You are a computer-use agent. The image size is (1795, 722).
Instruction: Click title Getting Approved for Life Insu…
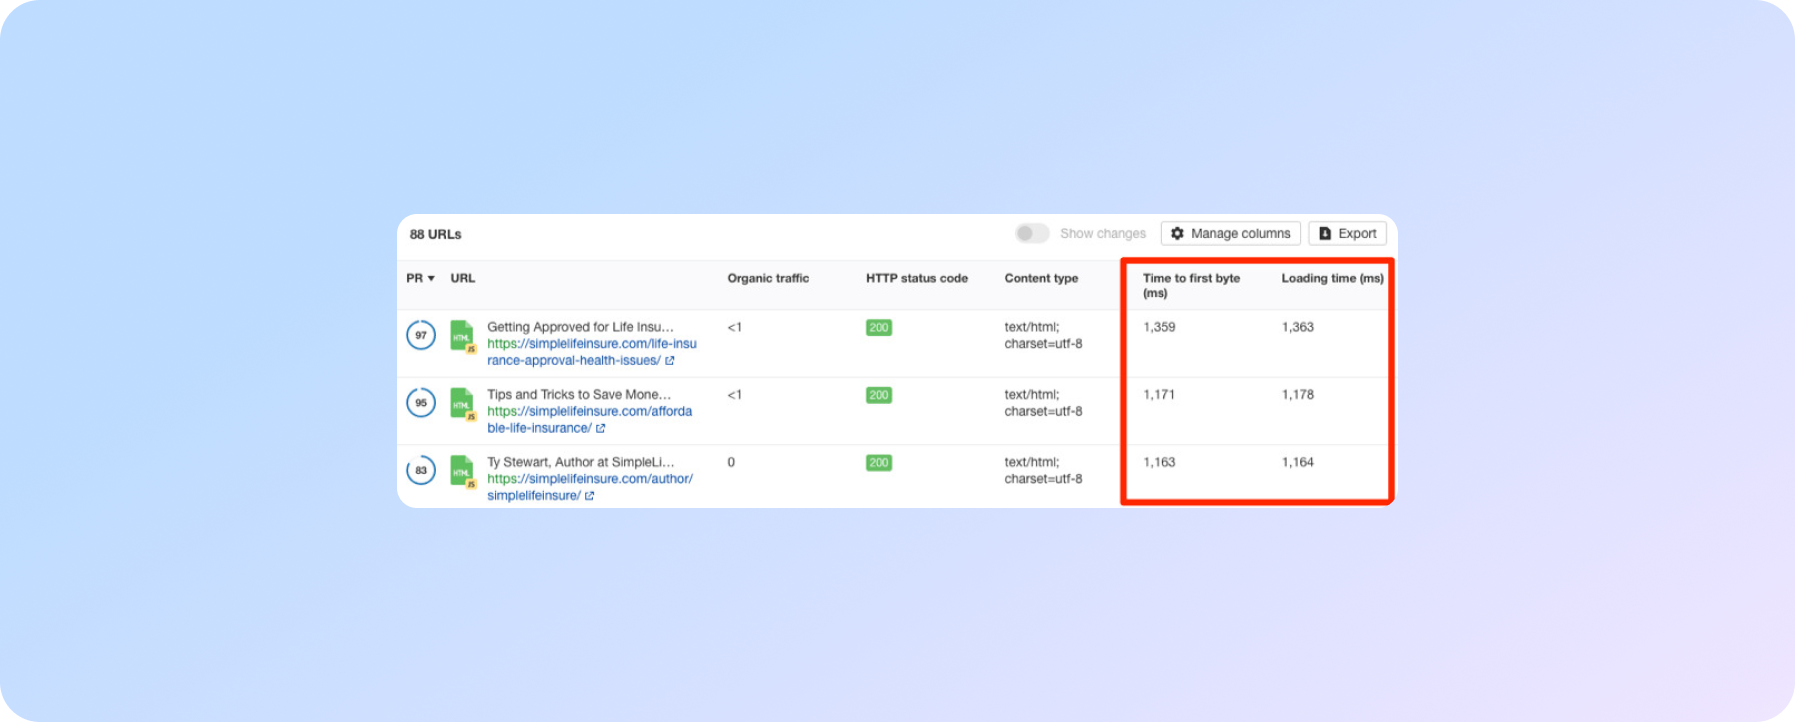click(x=580, y=327)
